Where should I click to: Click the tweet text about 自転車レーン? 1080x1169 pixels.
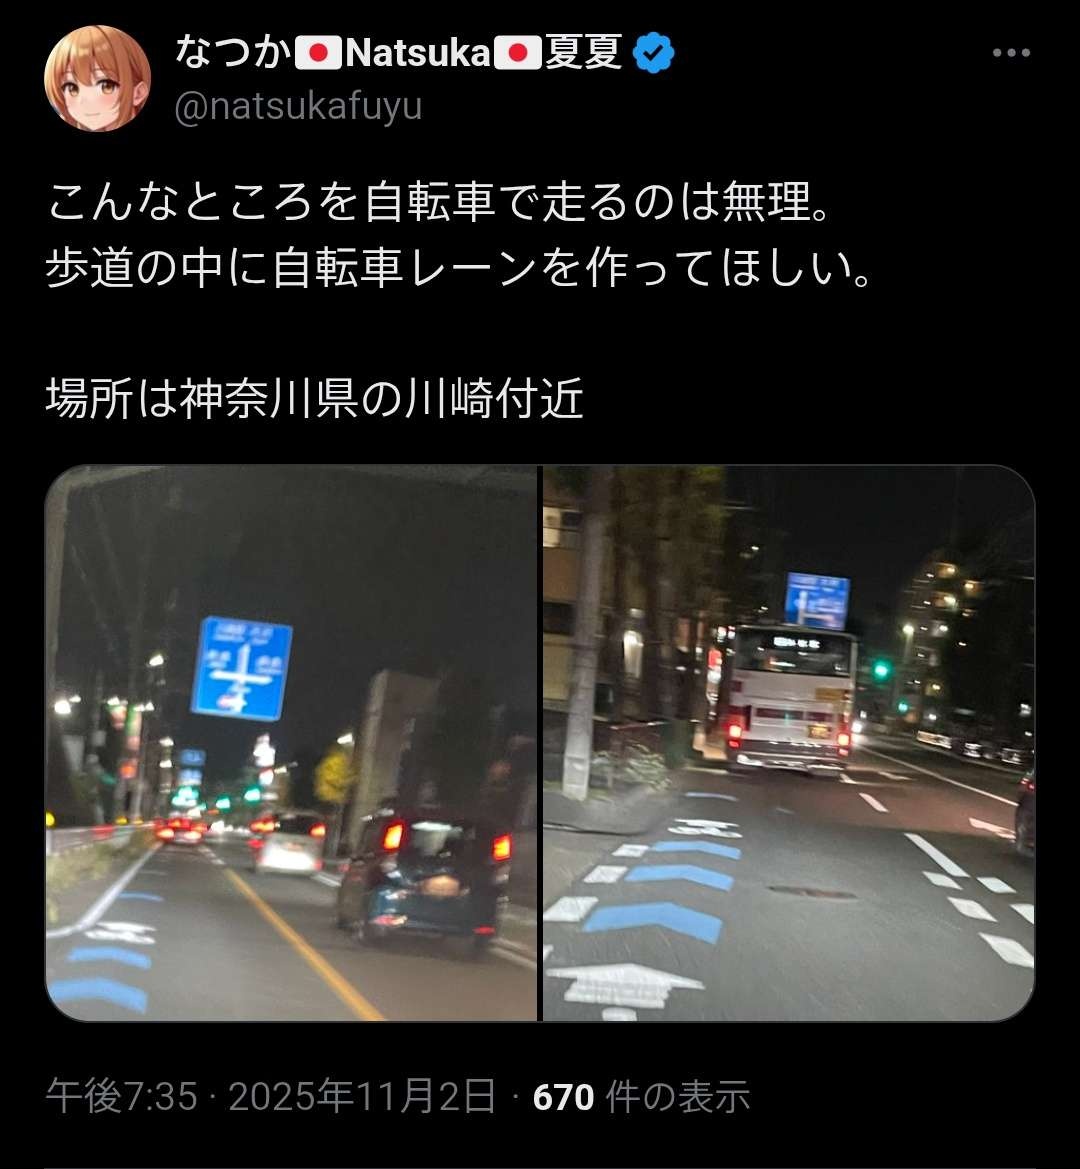coord(458,268)
